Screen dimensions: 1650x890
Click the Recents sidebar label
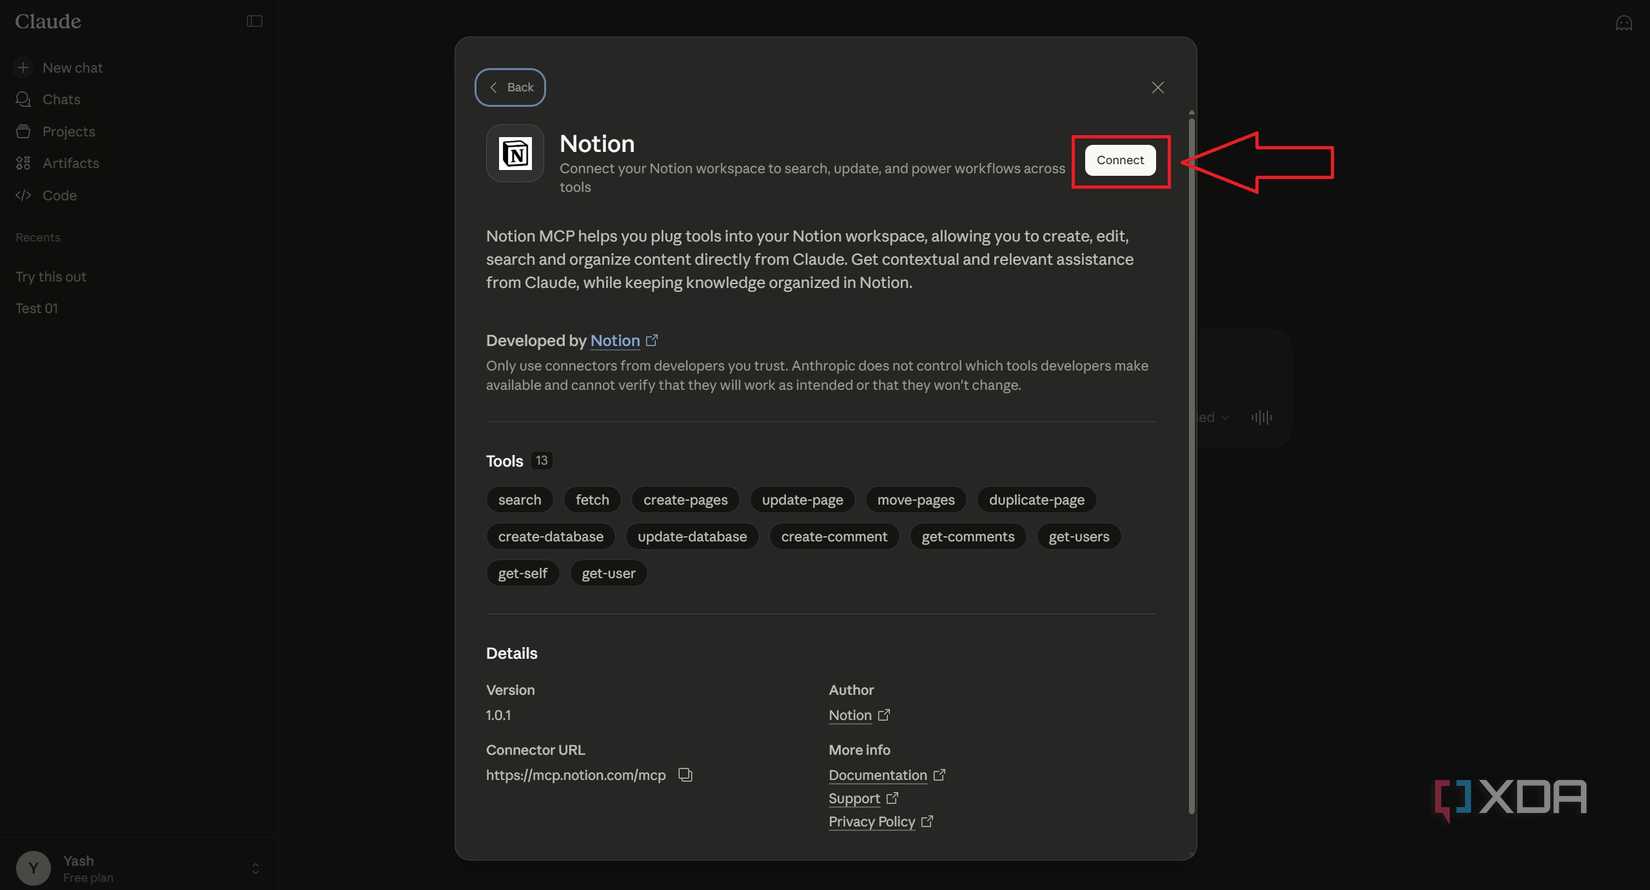pos(38,238)
